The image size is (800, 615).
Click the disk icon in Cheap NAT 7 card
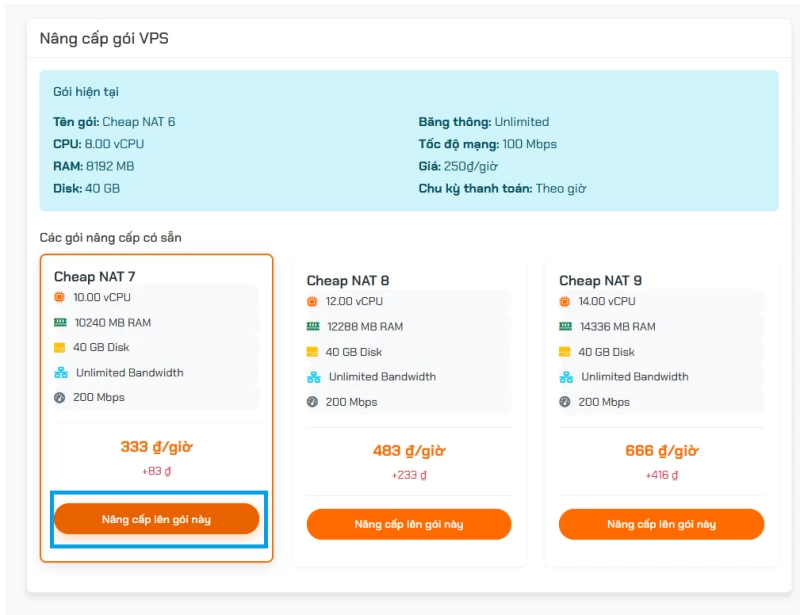[x=60, y=348]
